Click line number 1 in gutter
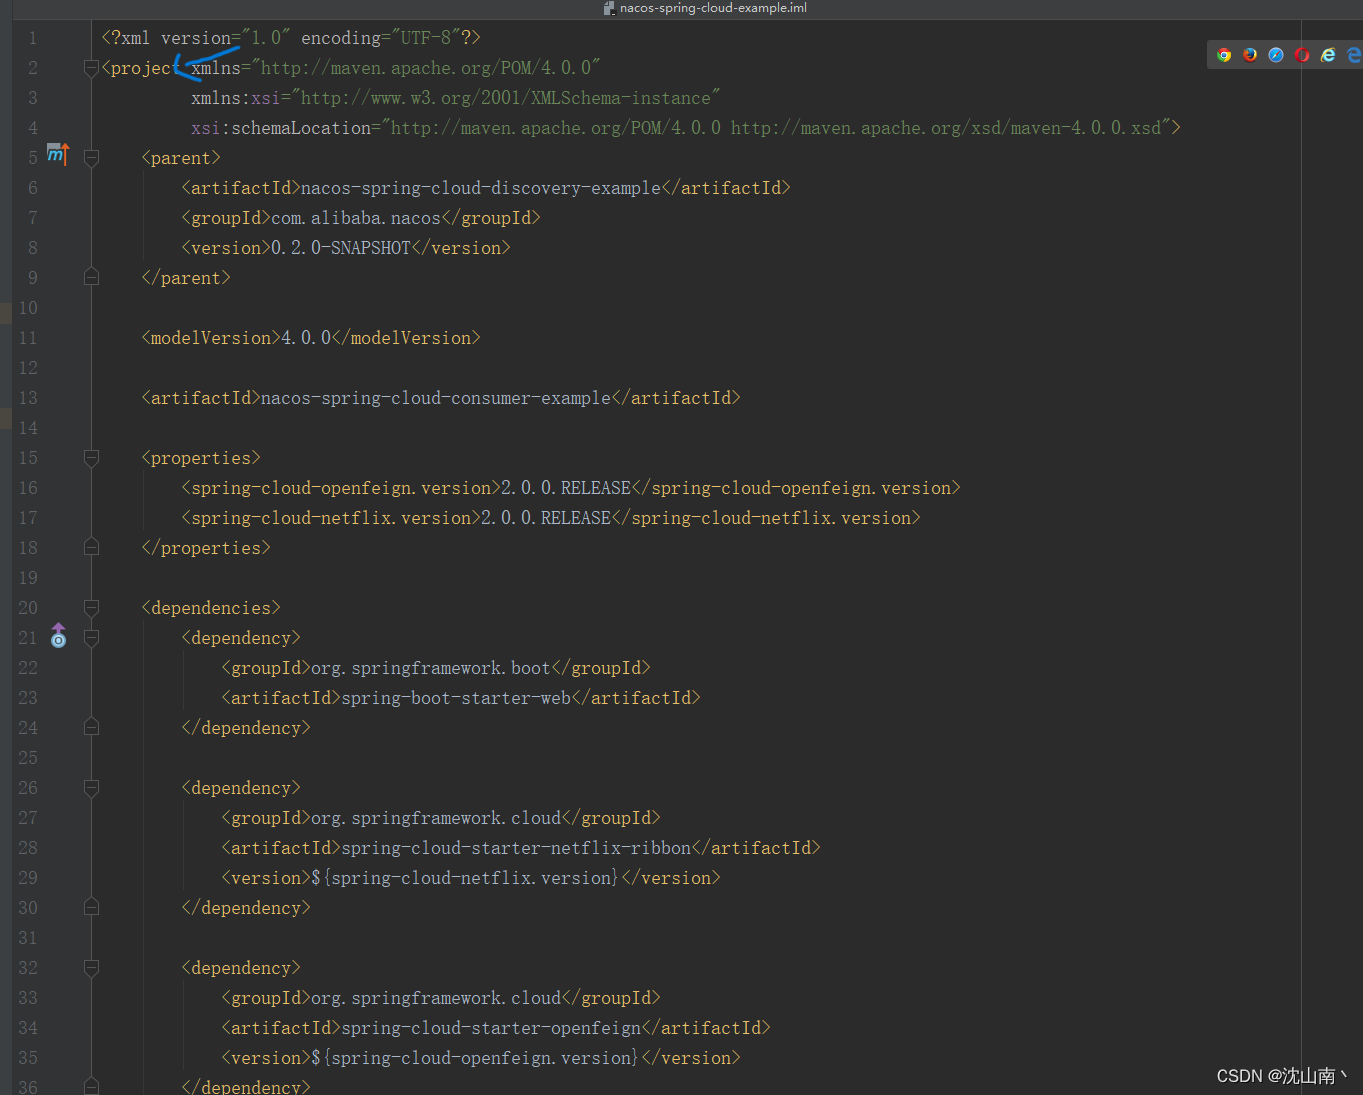The image size is (1363, 1095). click(33, 38)
